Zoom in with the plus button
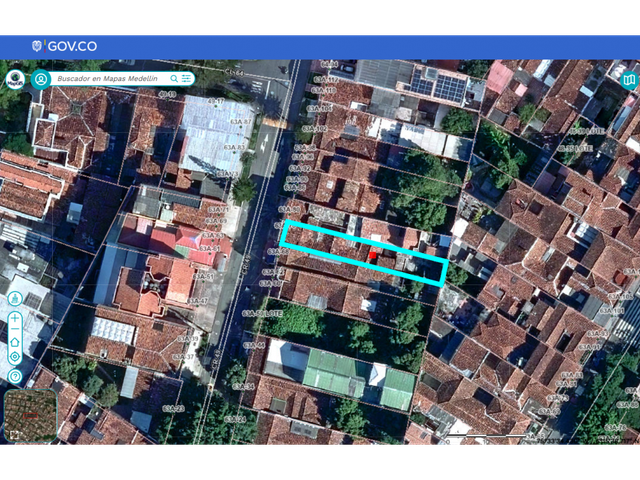The image size is (640, 480). click(15, 318)
